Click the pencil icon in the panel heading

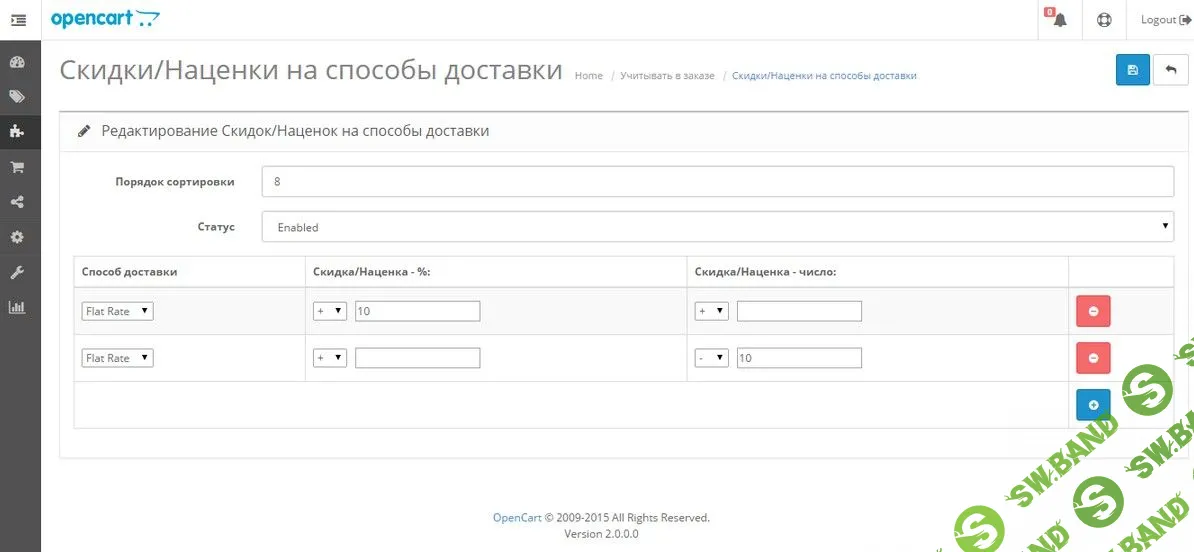[84, 131]
